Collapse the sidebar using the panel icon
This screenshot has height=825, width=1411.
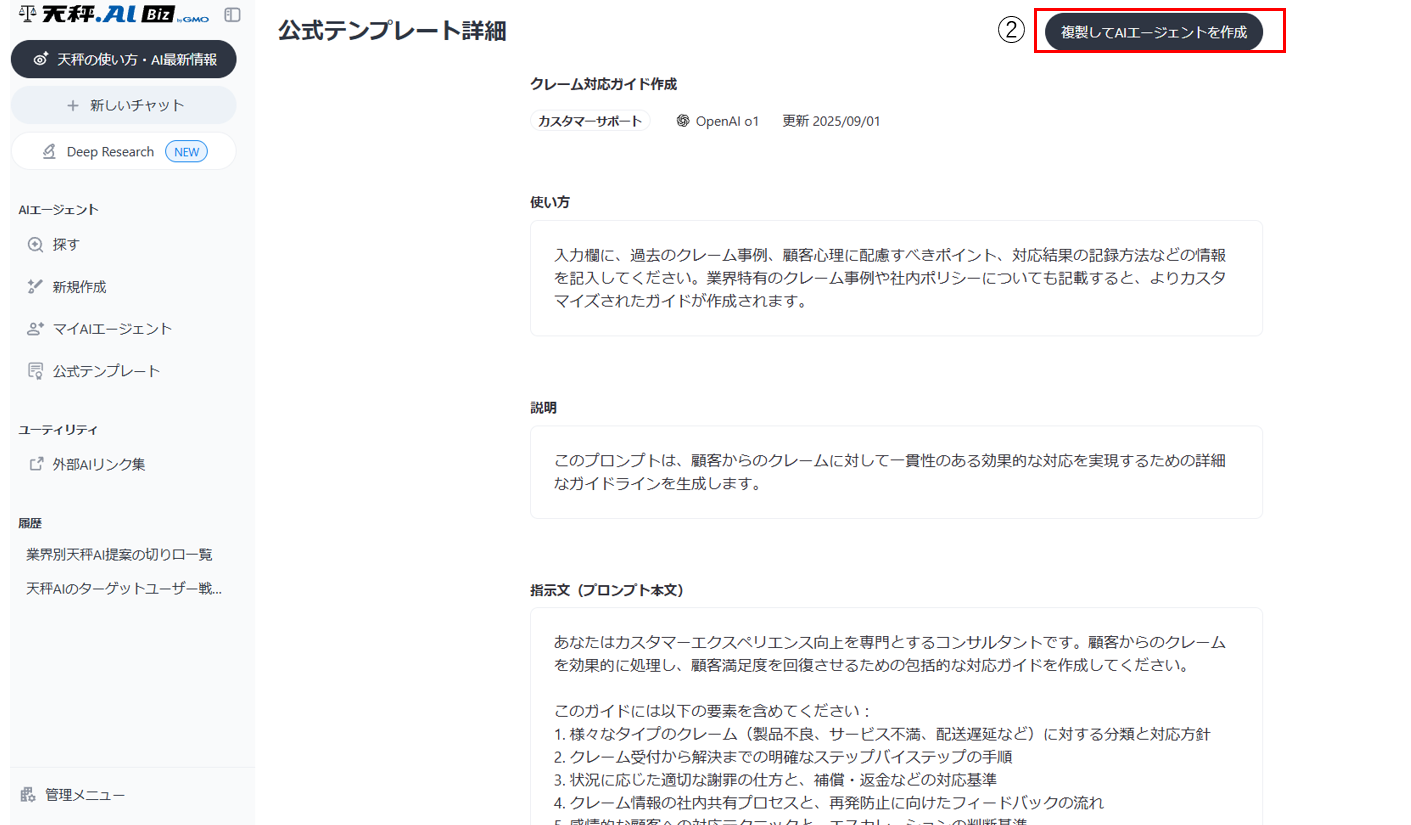click(x=232, y=15)
